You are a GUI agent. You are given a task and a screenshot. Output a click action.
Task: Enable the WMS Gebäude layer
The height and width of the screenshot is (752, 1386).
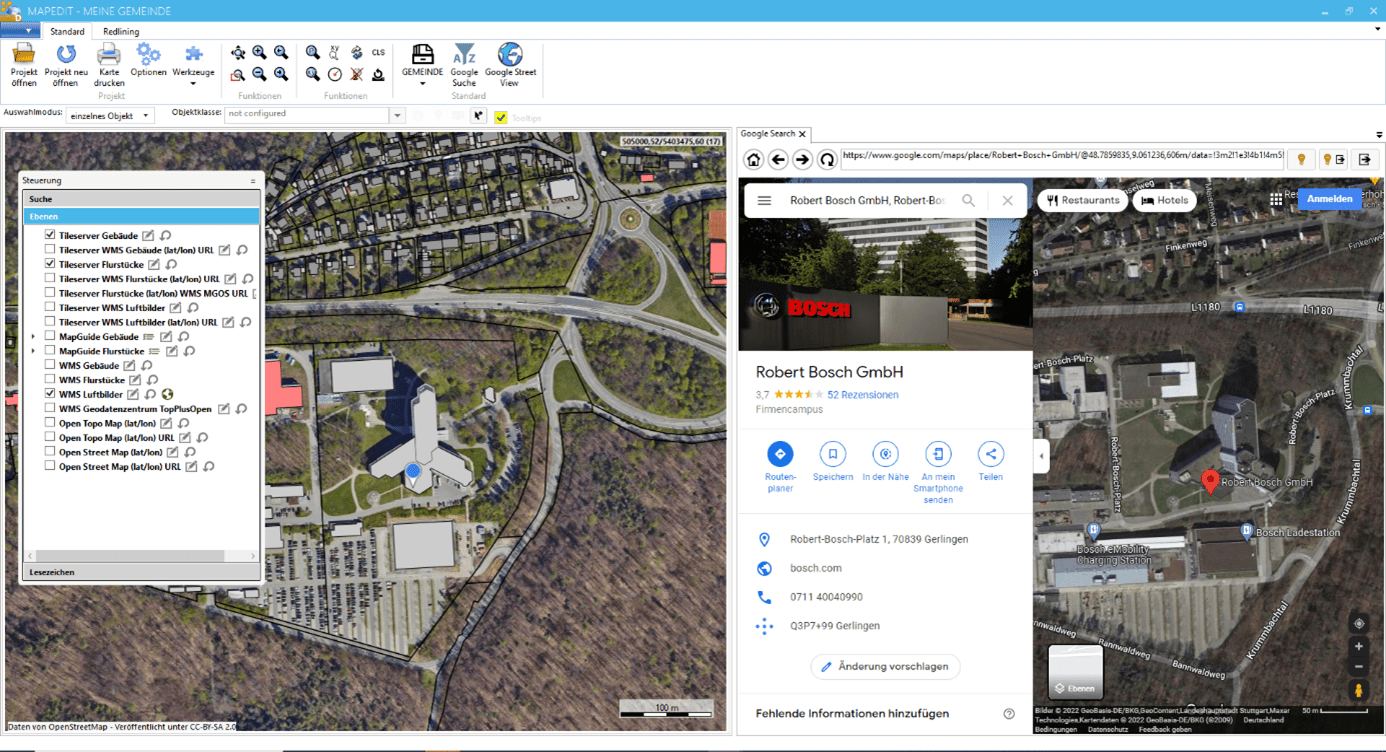coord(50,366)
